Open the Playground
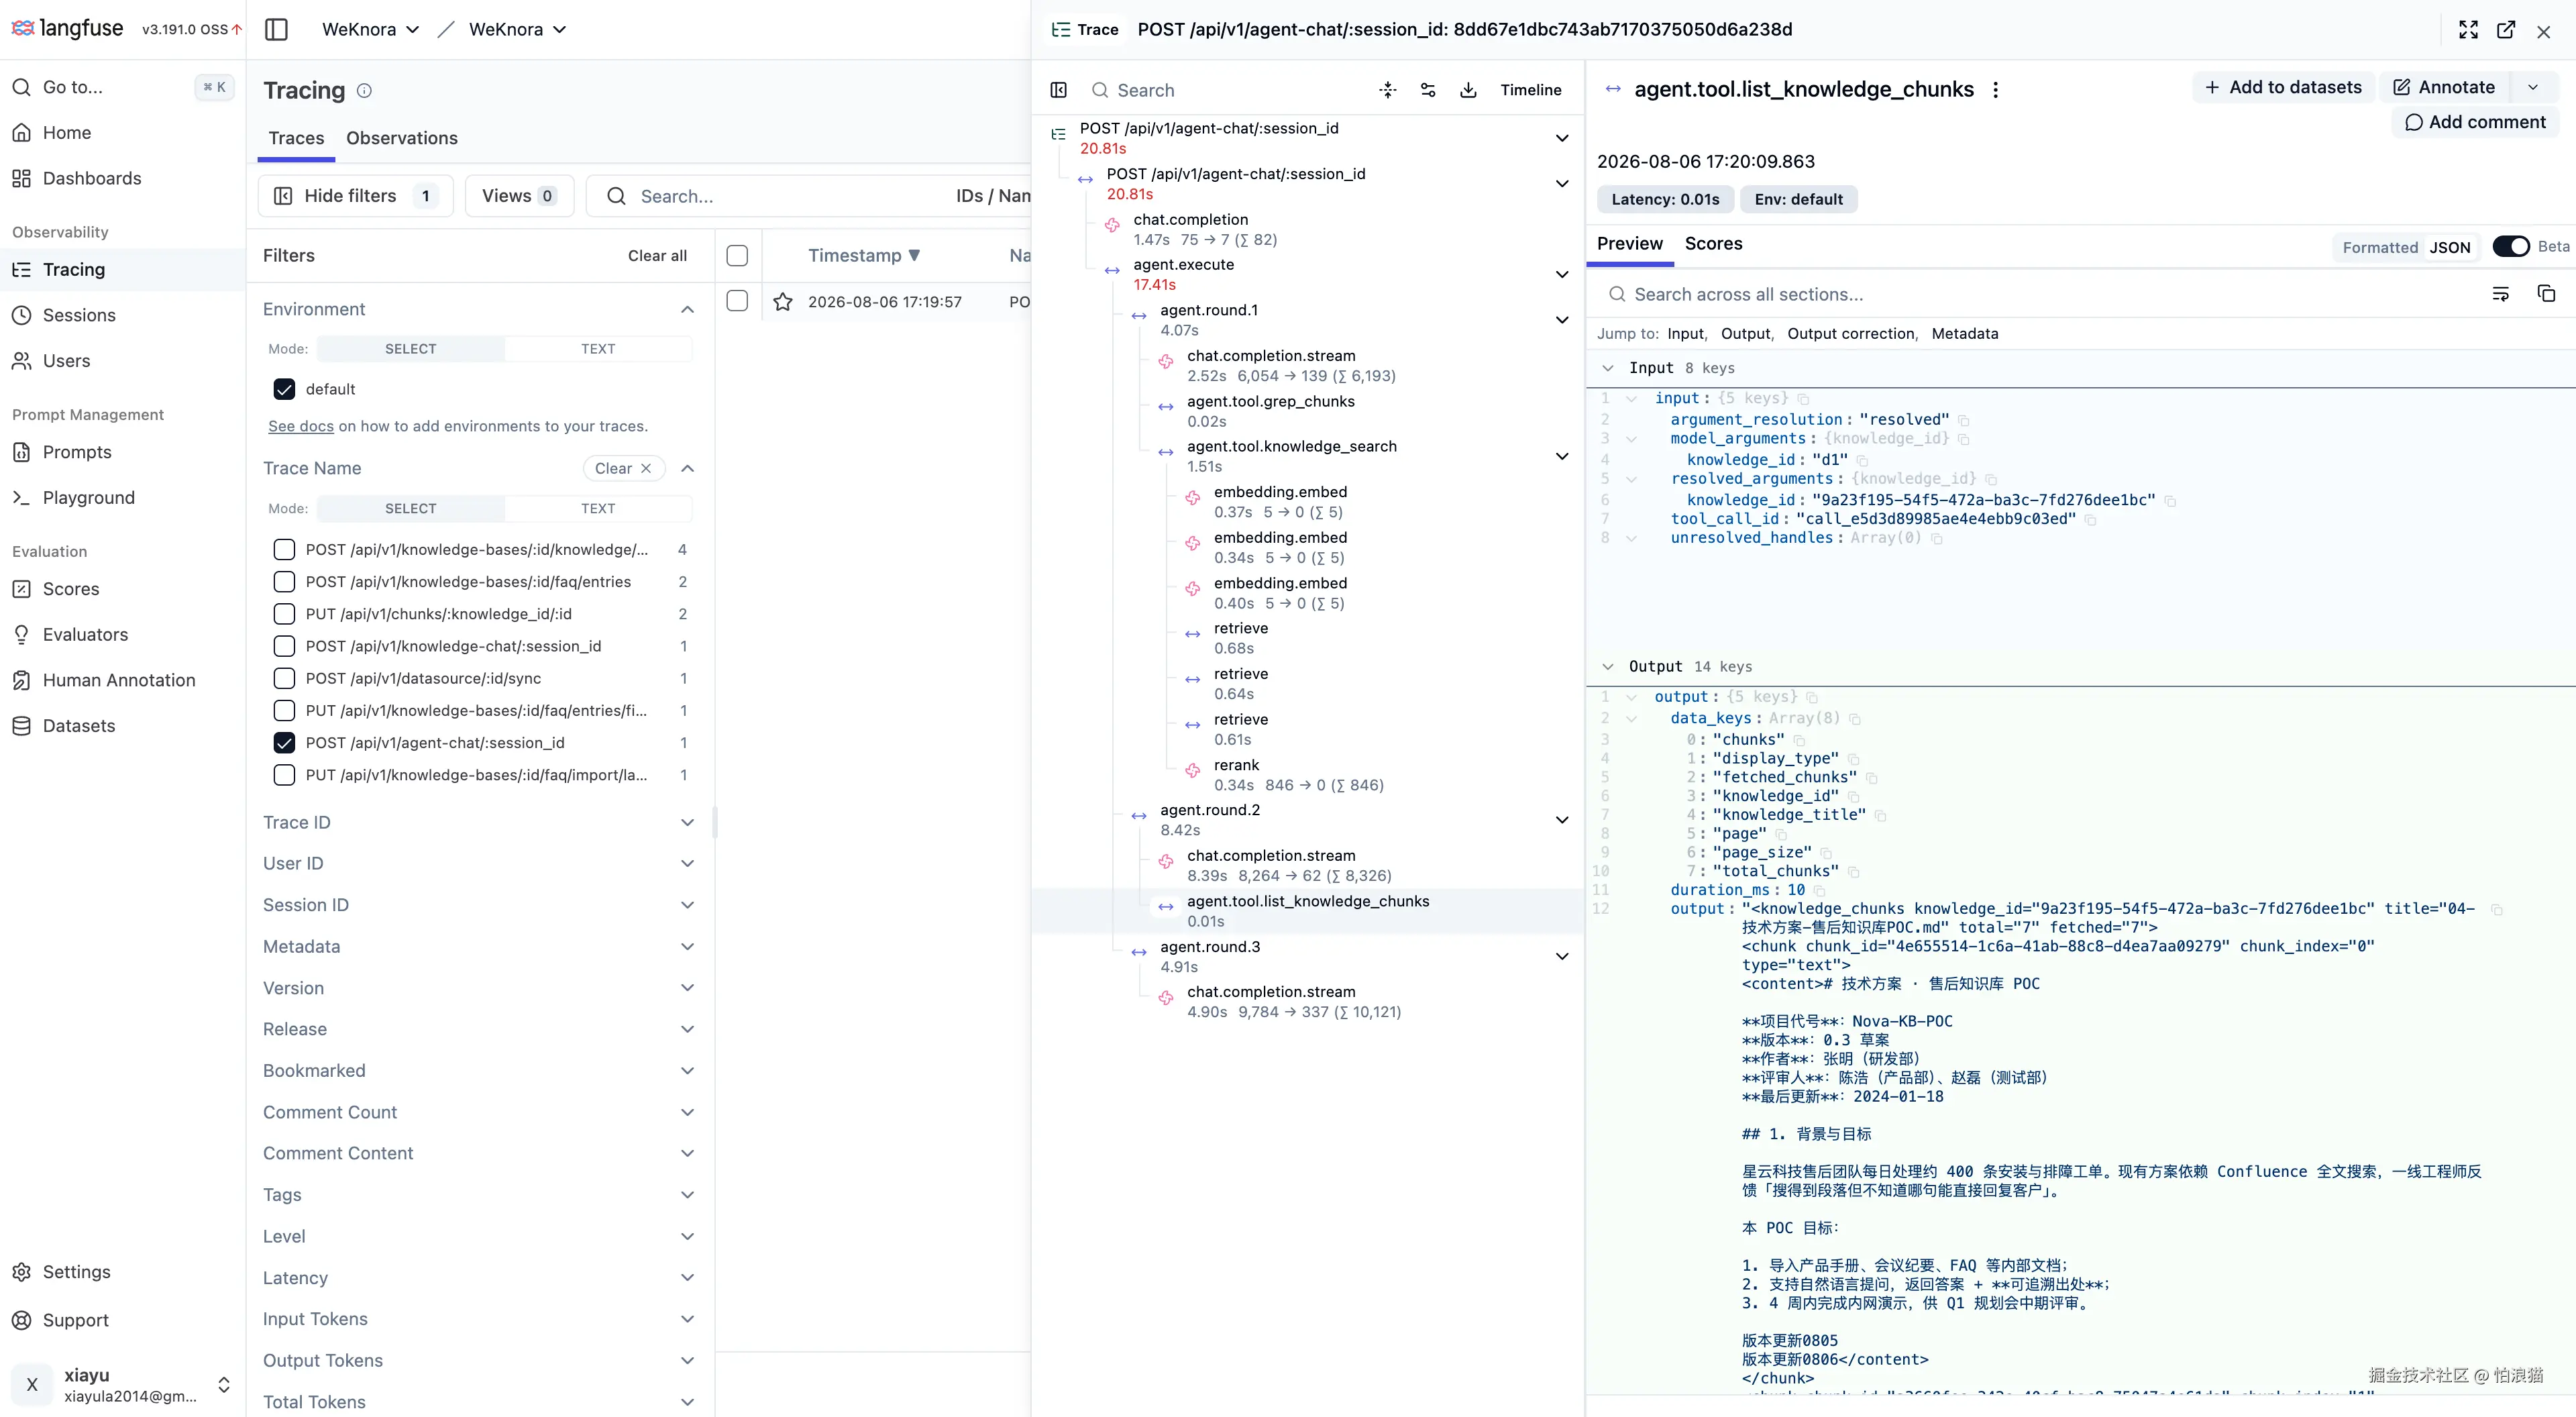The image size is (2576, 1417). click(x=88, y=497)
